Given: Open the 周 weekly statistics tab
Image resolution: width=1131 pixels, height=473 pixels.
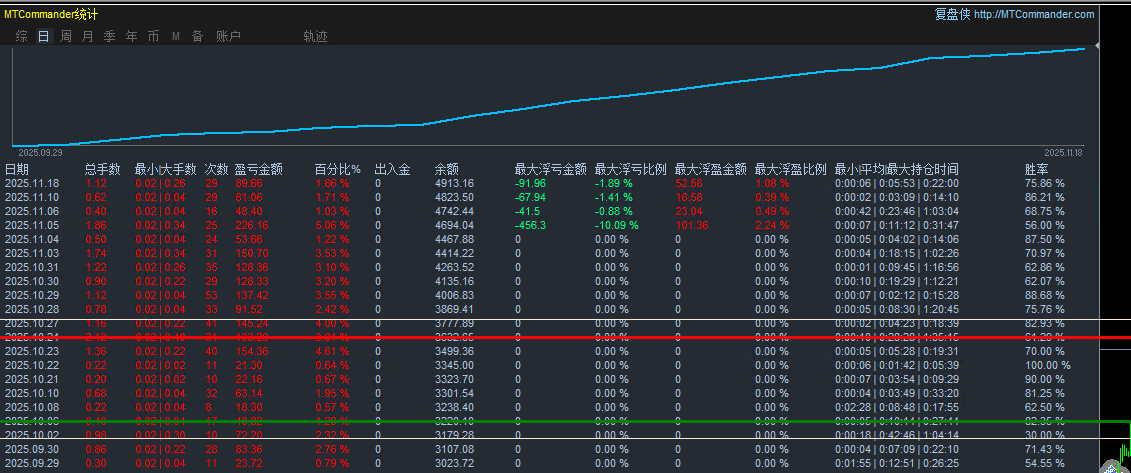Looking at the screenshot, I should (x=66, y=36).
